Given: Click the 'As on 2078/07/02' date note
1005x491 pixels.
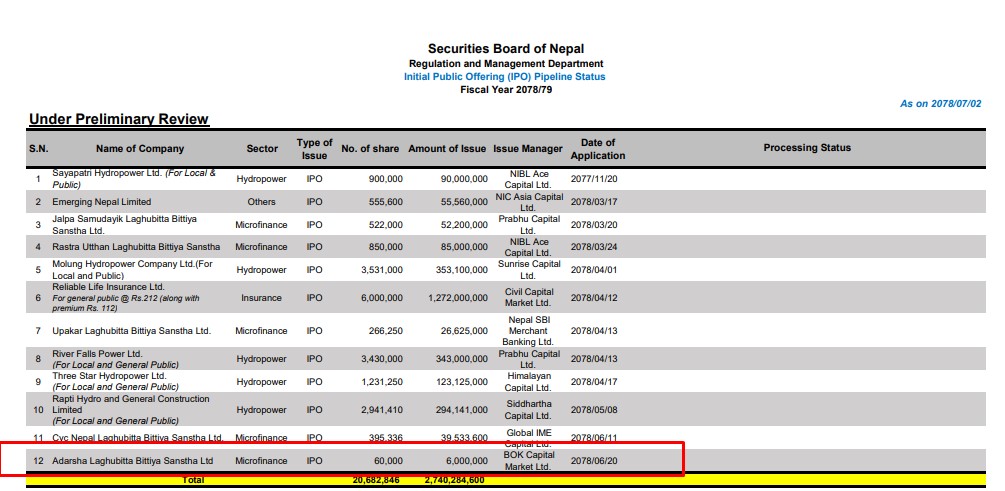Looking at the screenshot, I should (x=940, y=104).
